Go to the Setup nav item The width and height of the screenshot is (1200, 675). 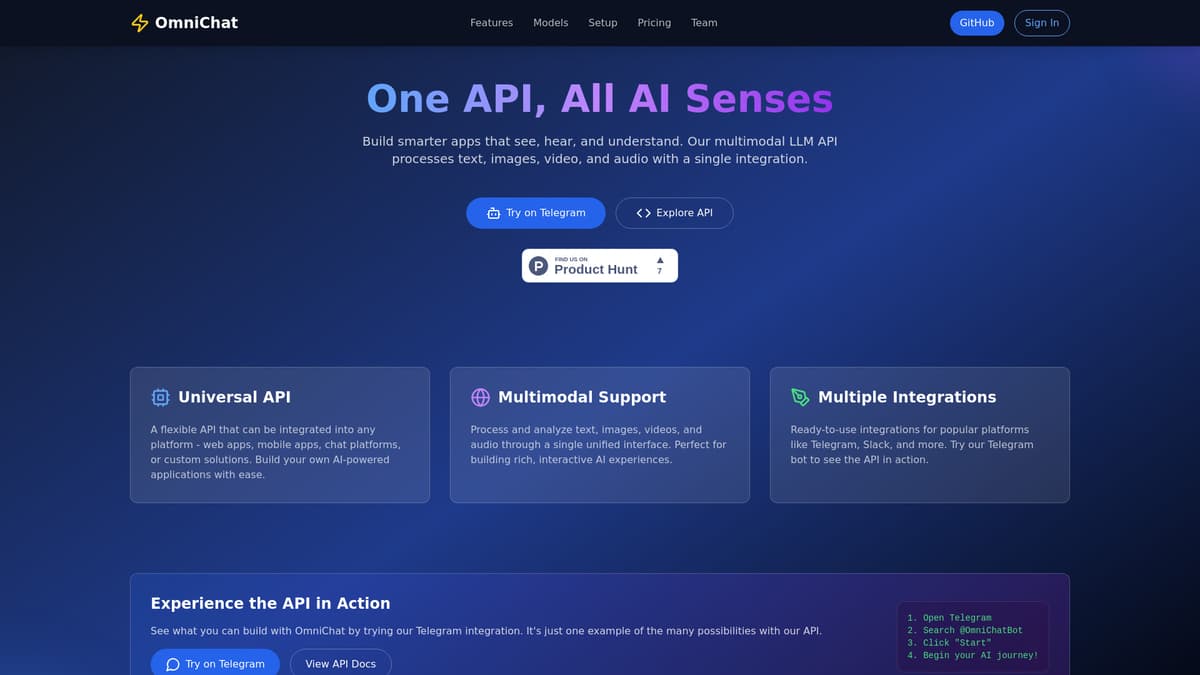point(602,23)
